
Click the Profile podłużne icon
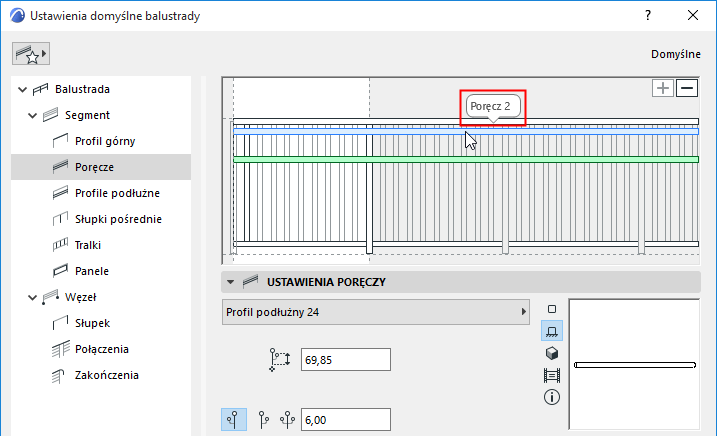coord(60,193)
